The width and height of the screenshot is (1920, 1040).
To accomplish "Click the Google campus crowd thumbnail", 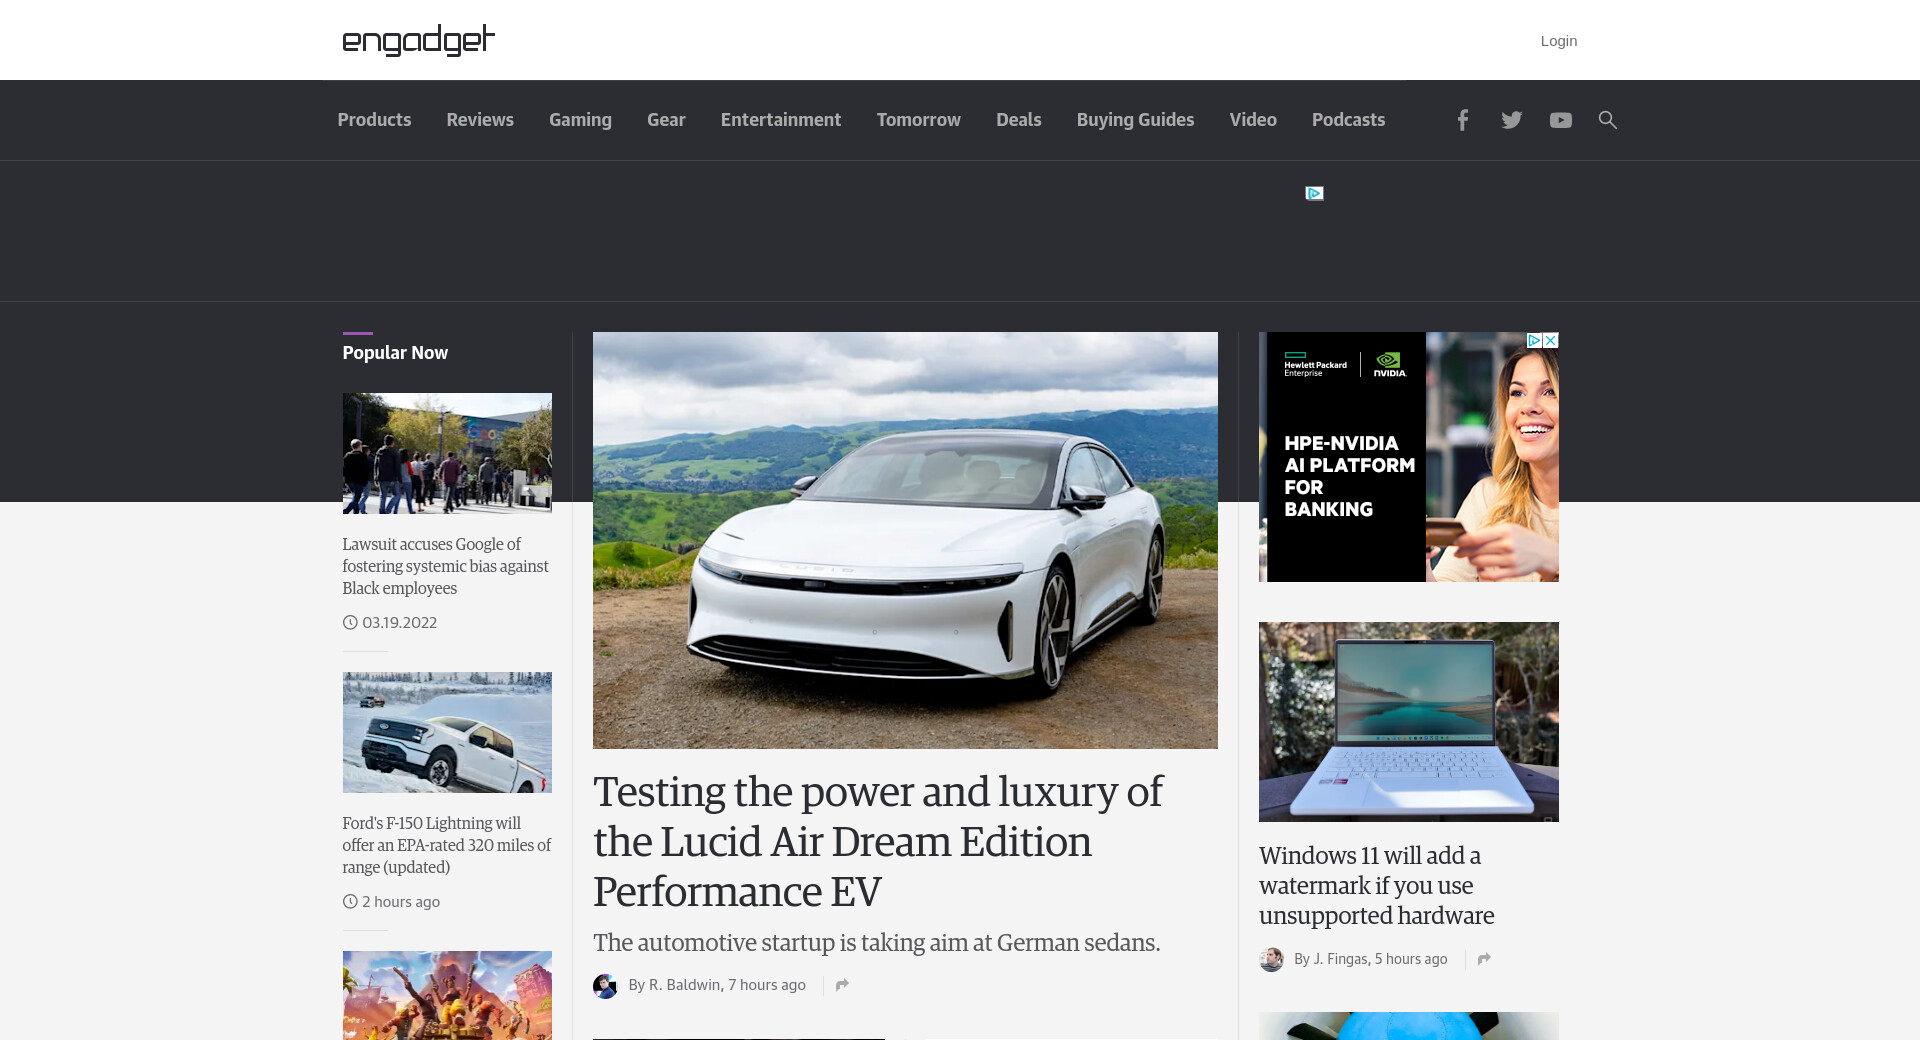I will click(x=447, y=453).
